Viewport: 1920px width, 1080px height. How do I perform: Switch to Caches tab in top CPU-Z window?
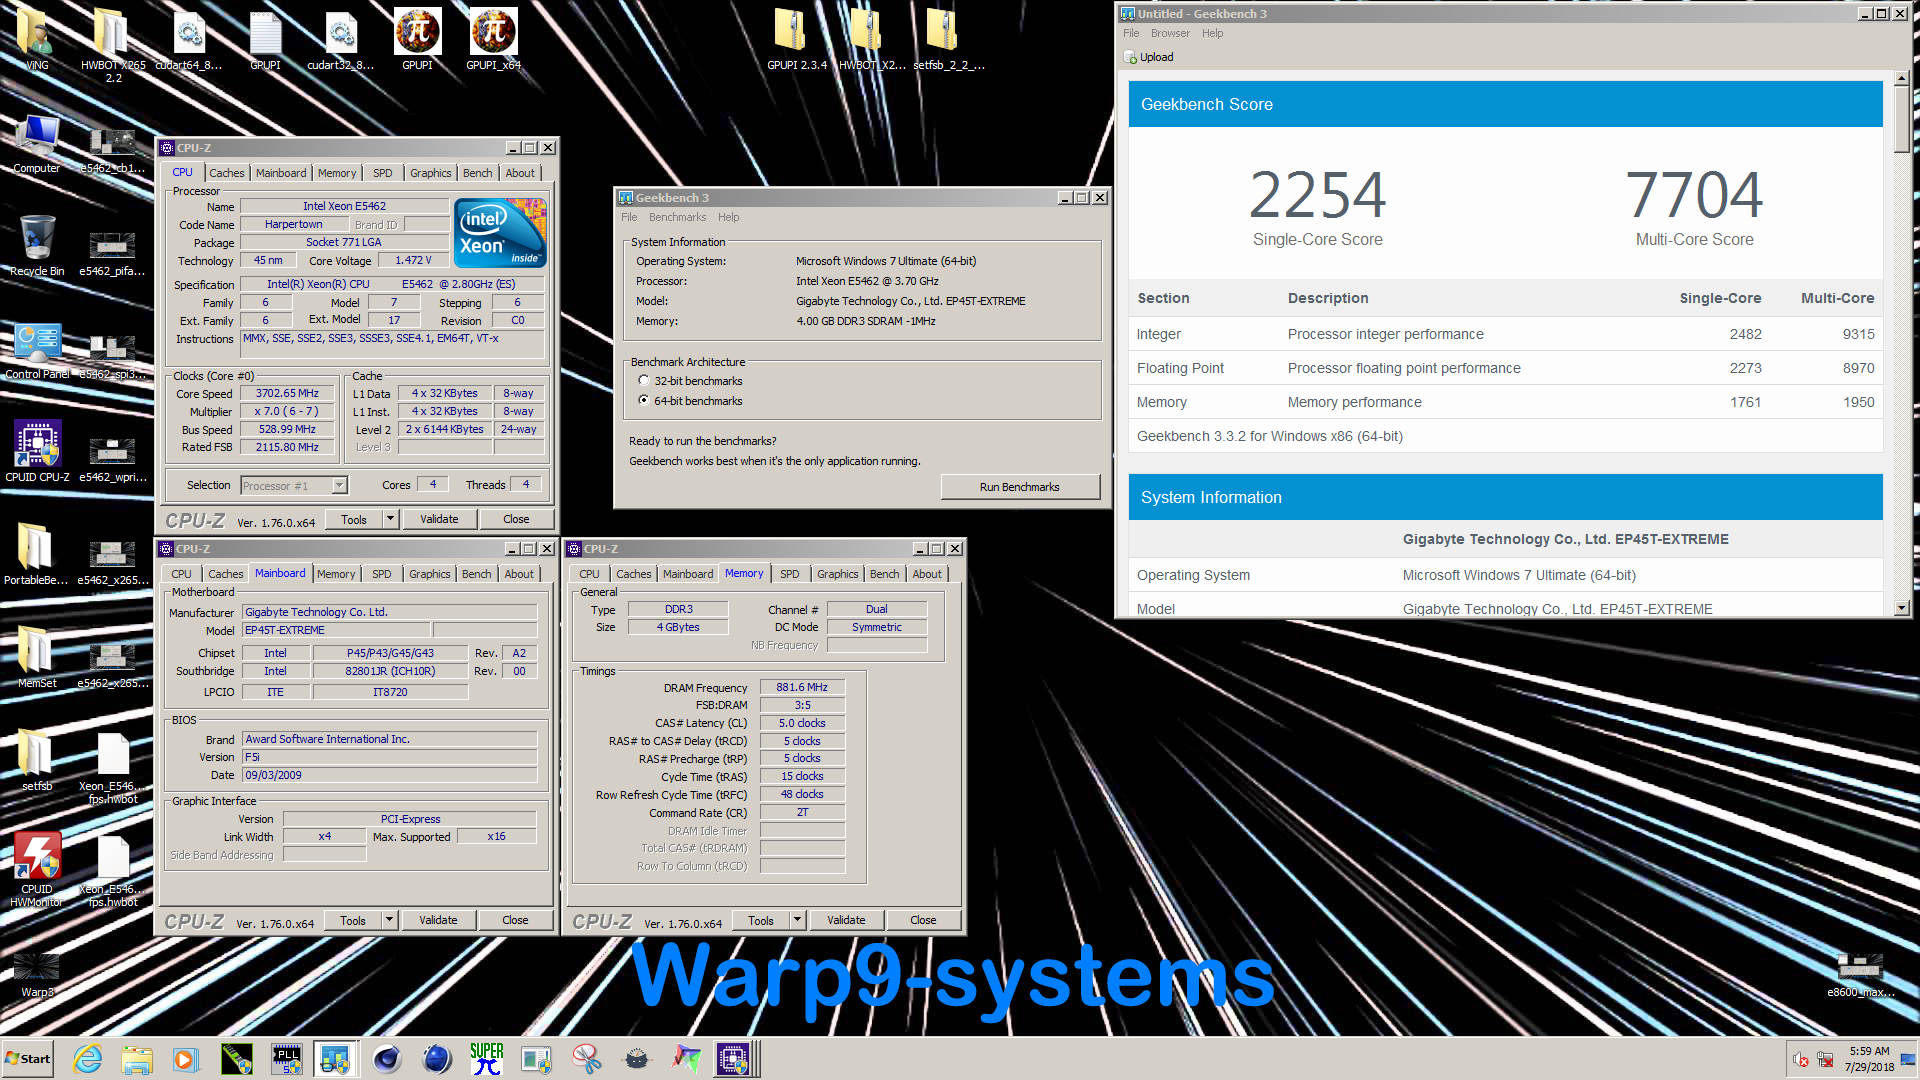pos(226,173)
